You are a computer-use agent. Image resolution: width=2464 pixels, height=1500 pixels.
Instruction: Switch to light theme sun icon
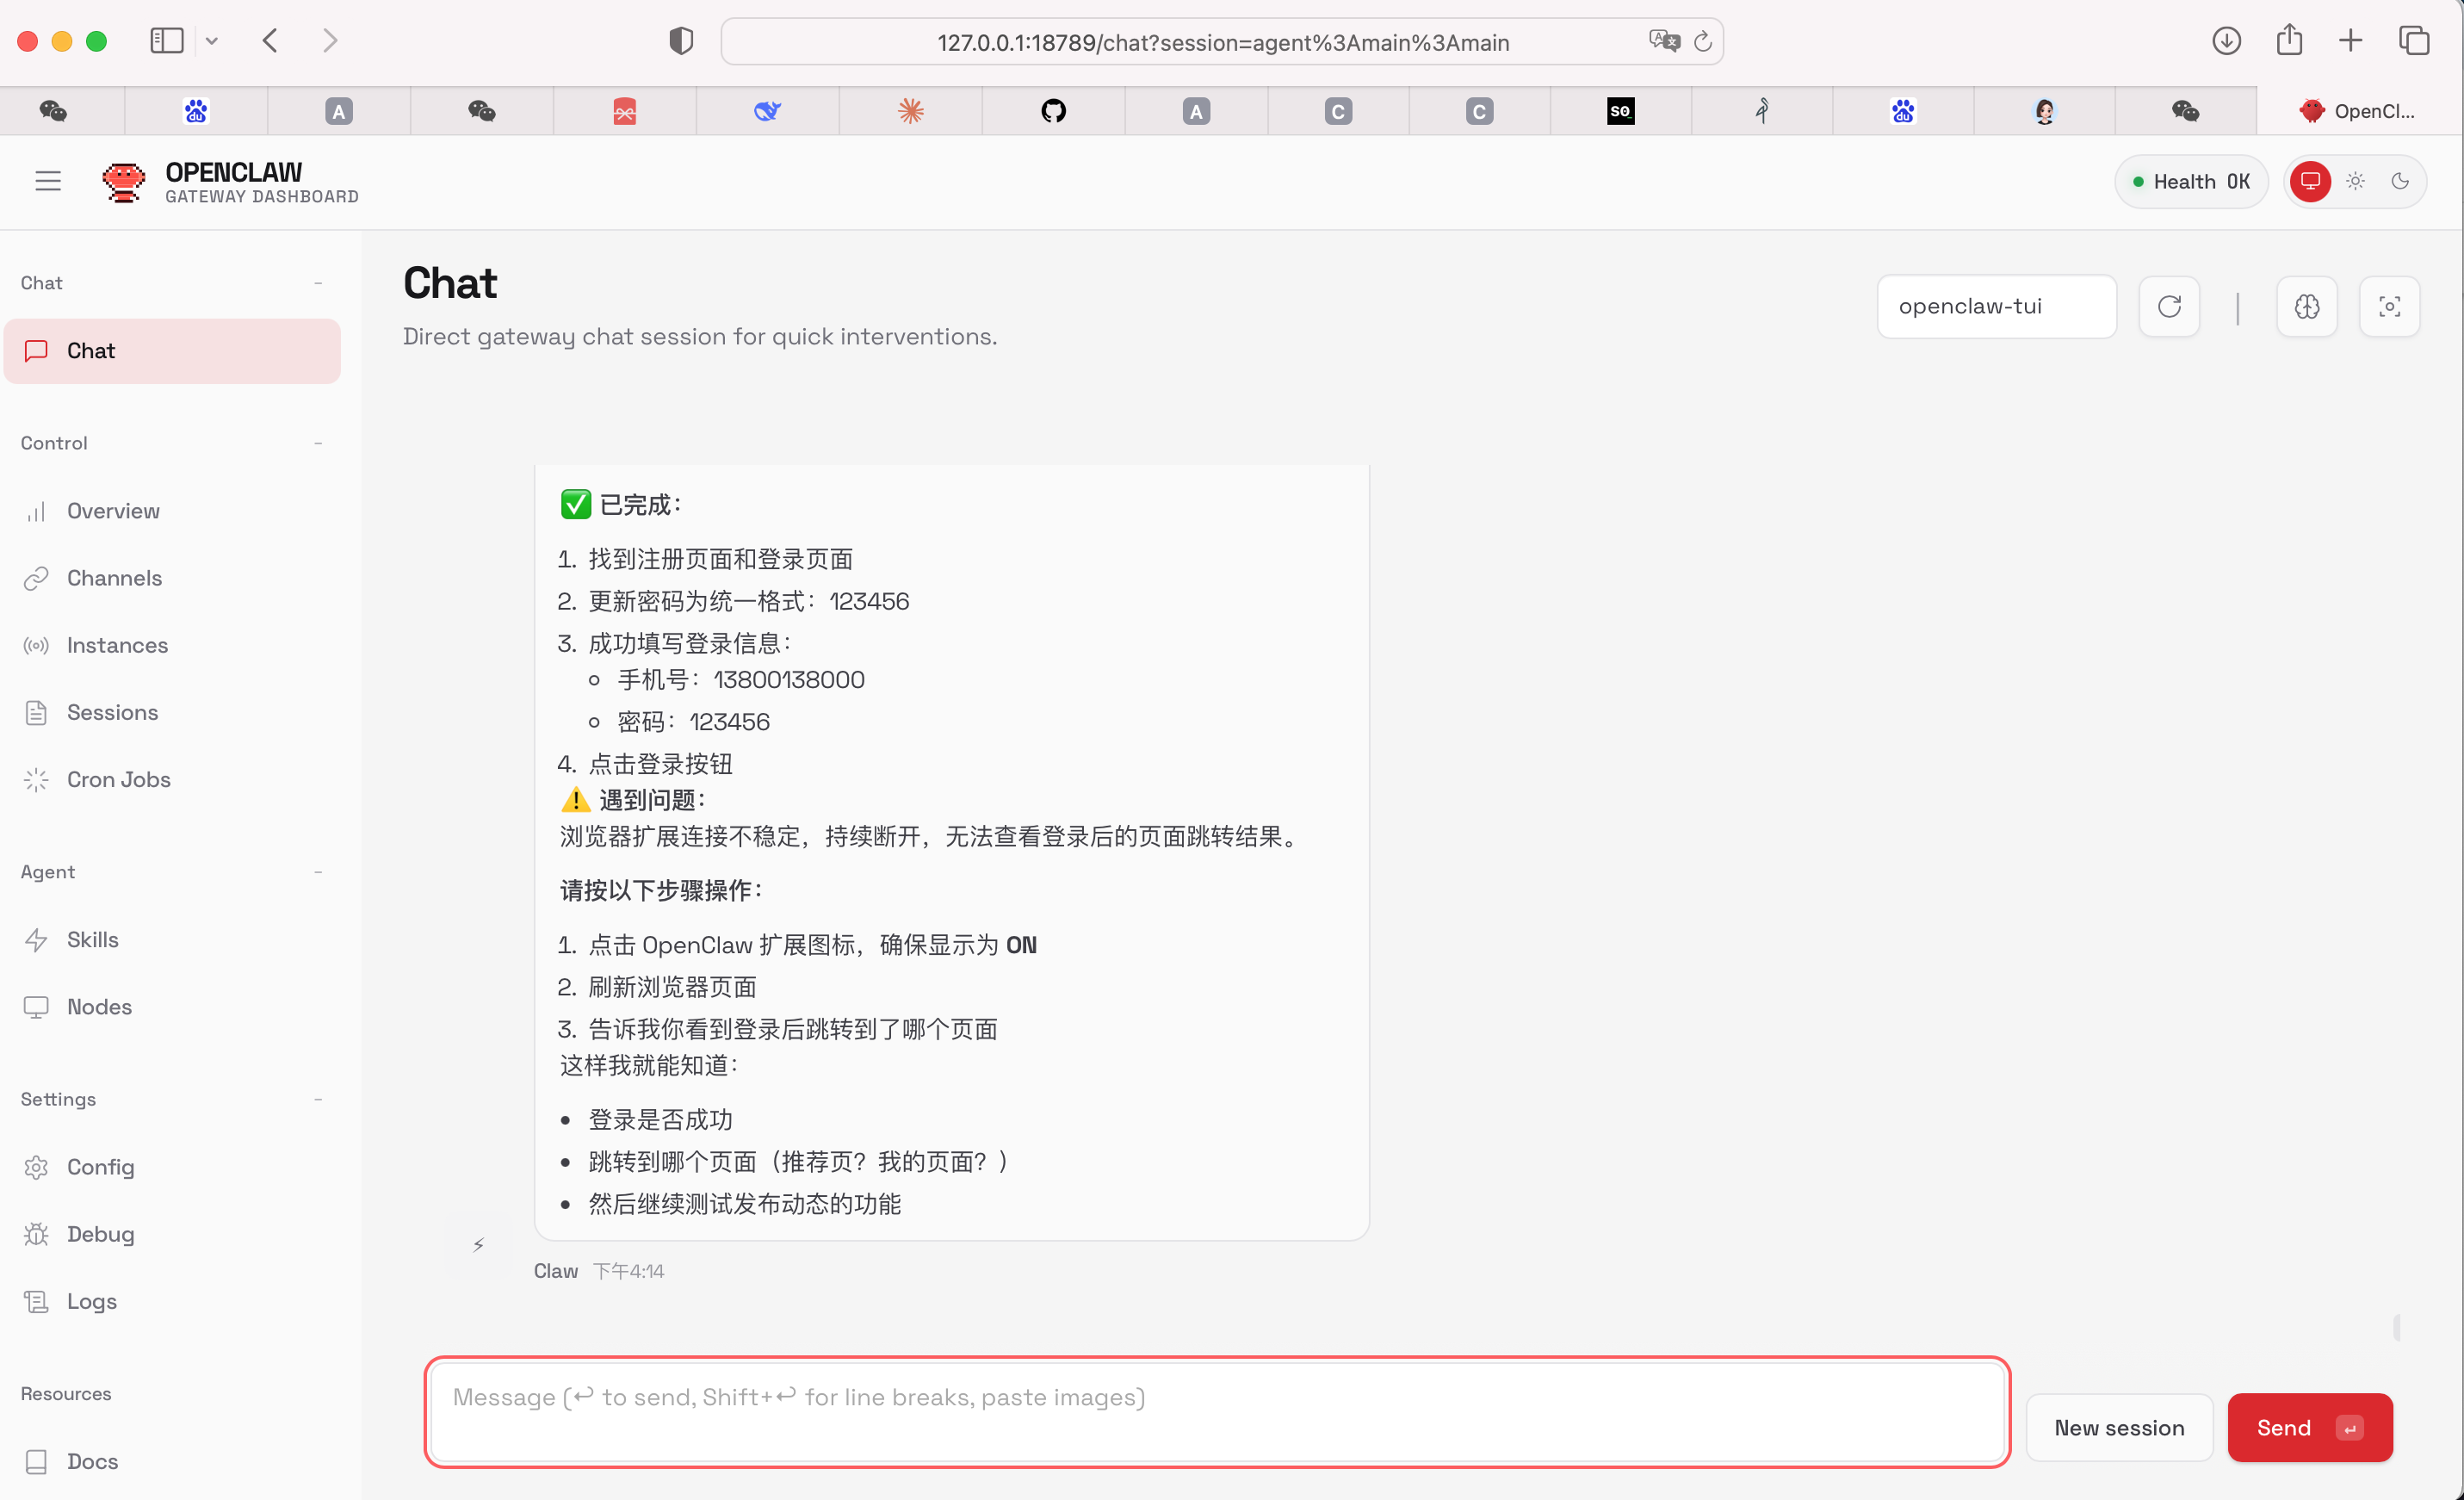(x=2355, y=181)
